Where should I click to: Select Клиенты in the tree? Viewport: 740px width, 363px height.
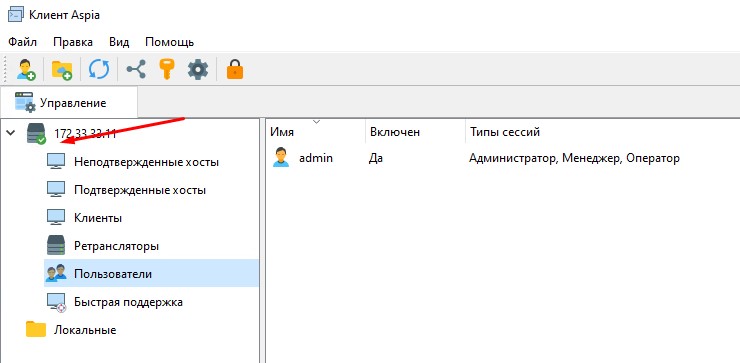(98, 218)
